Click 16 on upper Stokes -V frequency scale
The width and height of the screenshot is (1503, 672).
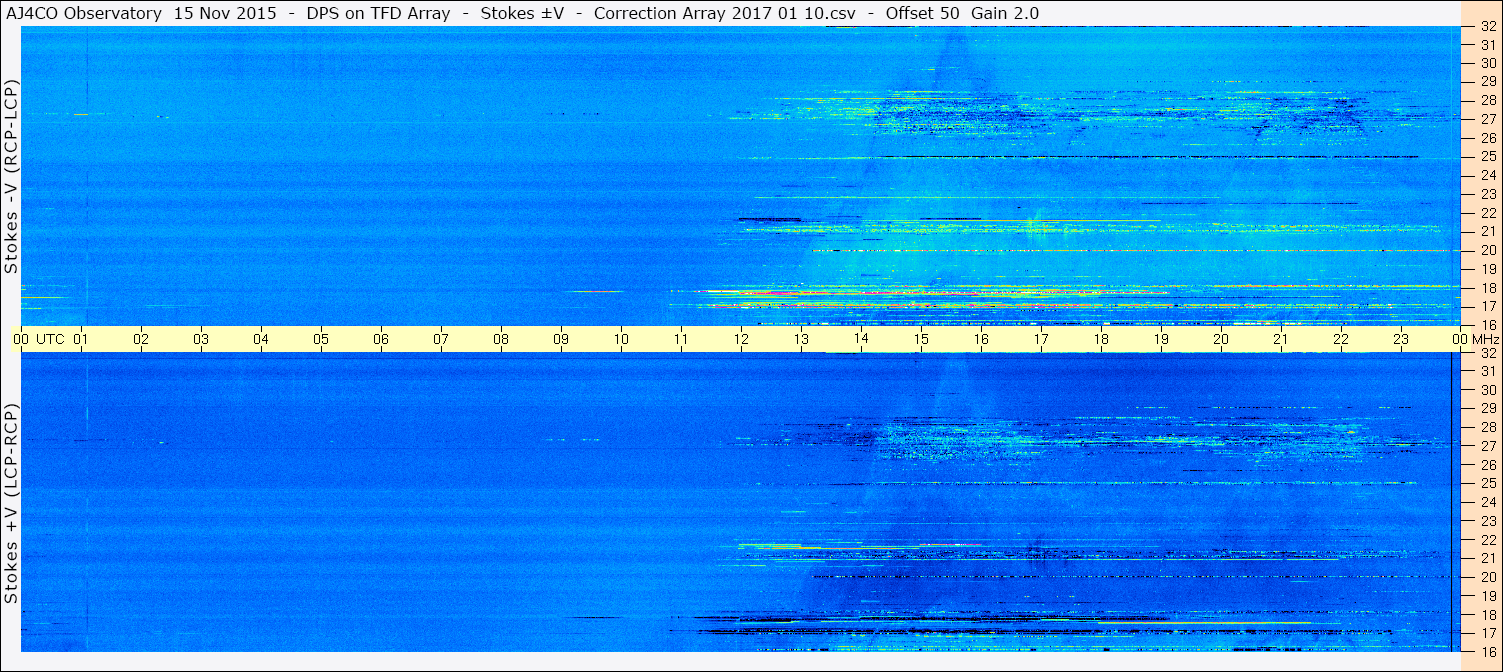pyautogui.click(x=1487, y=325)
